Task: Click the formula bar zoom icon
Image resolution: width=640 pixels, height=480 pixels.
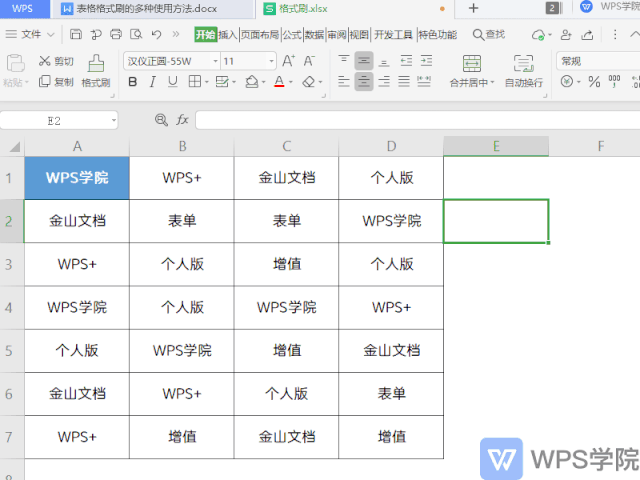Action: point(161,120)
